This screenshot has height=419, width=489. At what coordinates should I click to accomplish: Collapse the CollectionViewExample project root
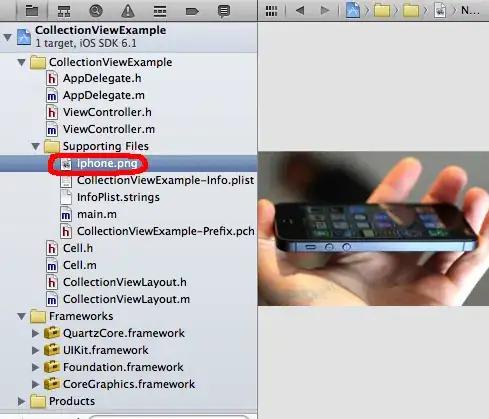[7, 37]
